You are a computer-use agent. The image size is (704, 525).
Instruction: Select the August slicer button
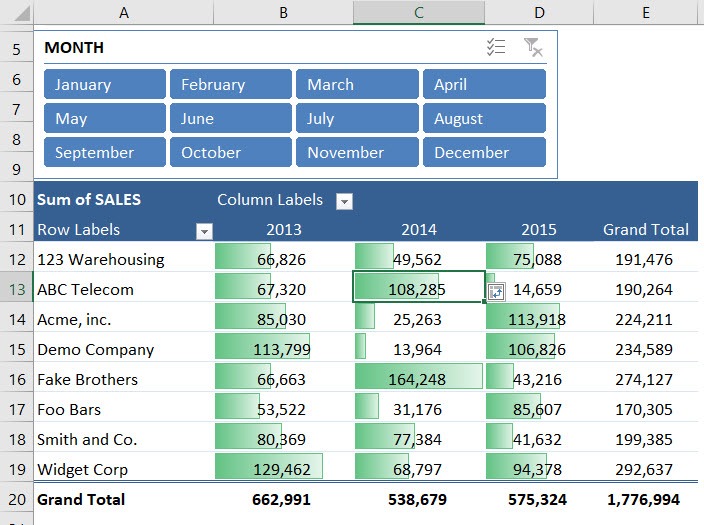(484, 118)
